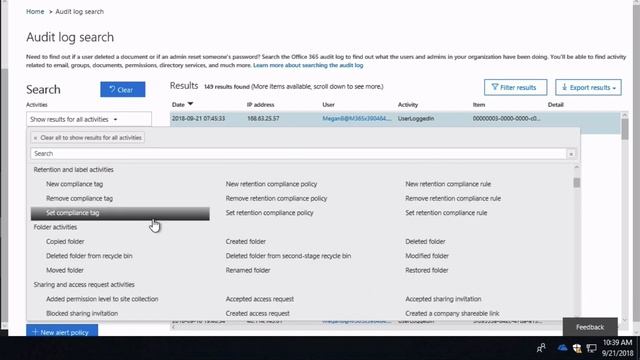The width and height of the screenshot is (640, 360).
Task: Select the Item column header
Action: tap(479, 104)
